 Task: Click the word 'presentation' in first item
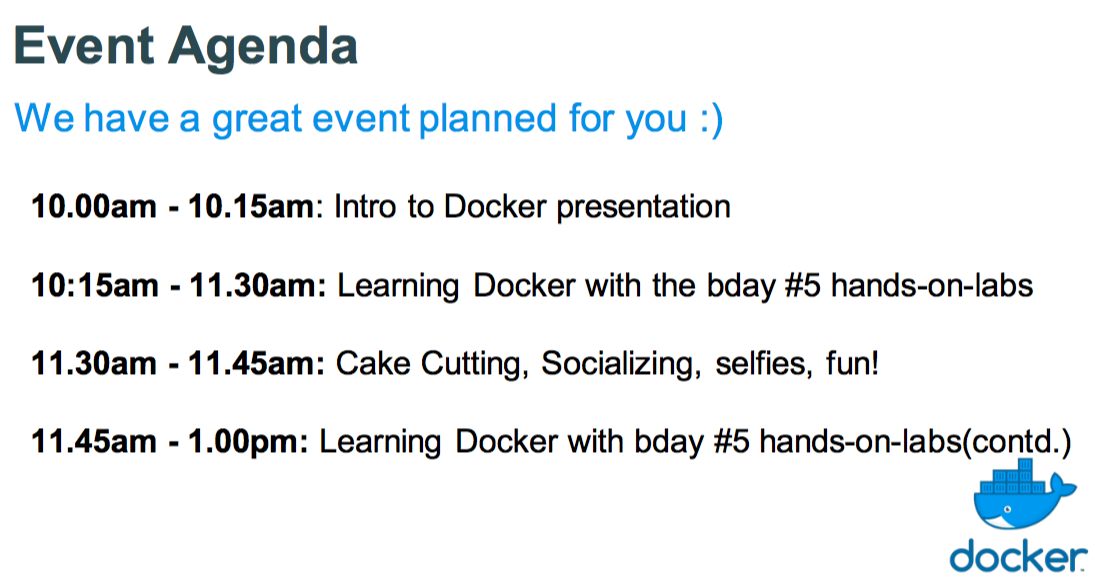click(643, 208)
